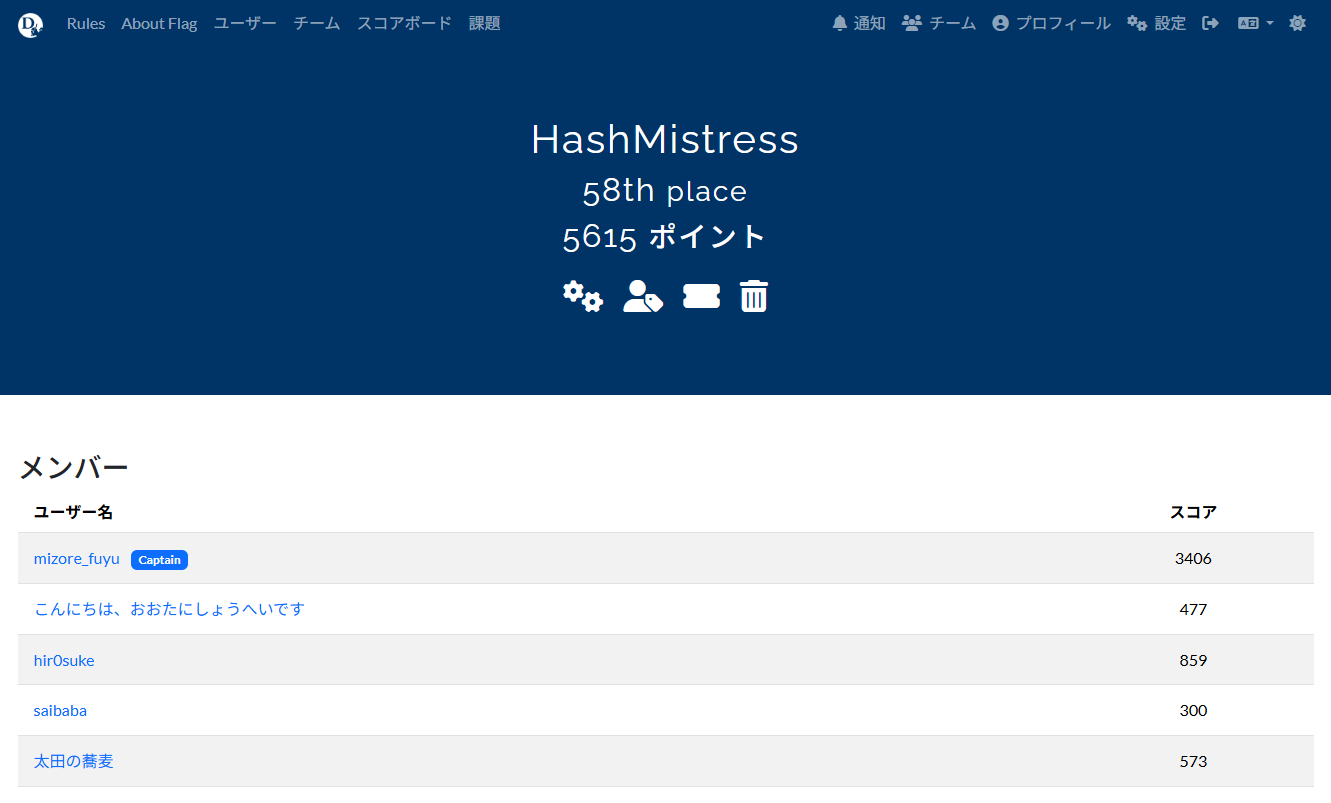
Task: Open member saibaba profile
Action: point(60,711)
